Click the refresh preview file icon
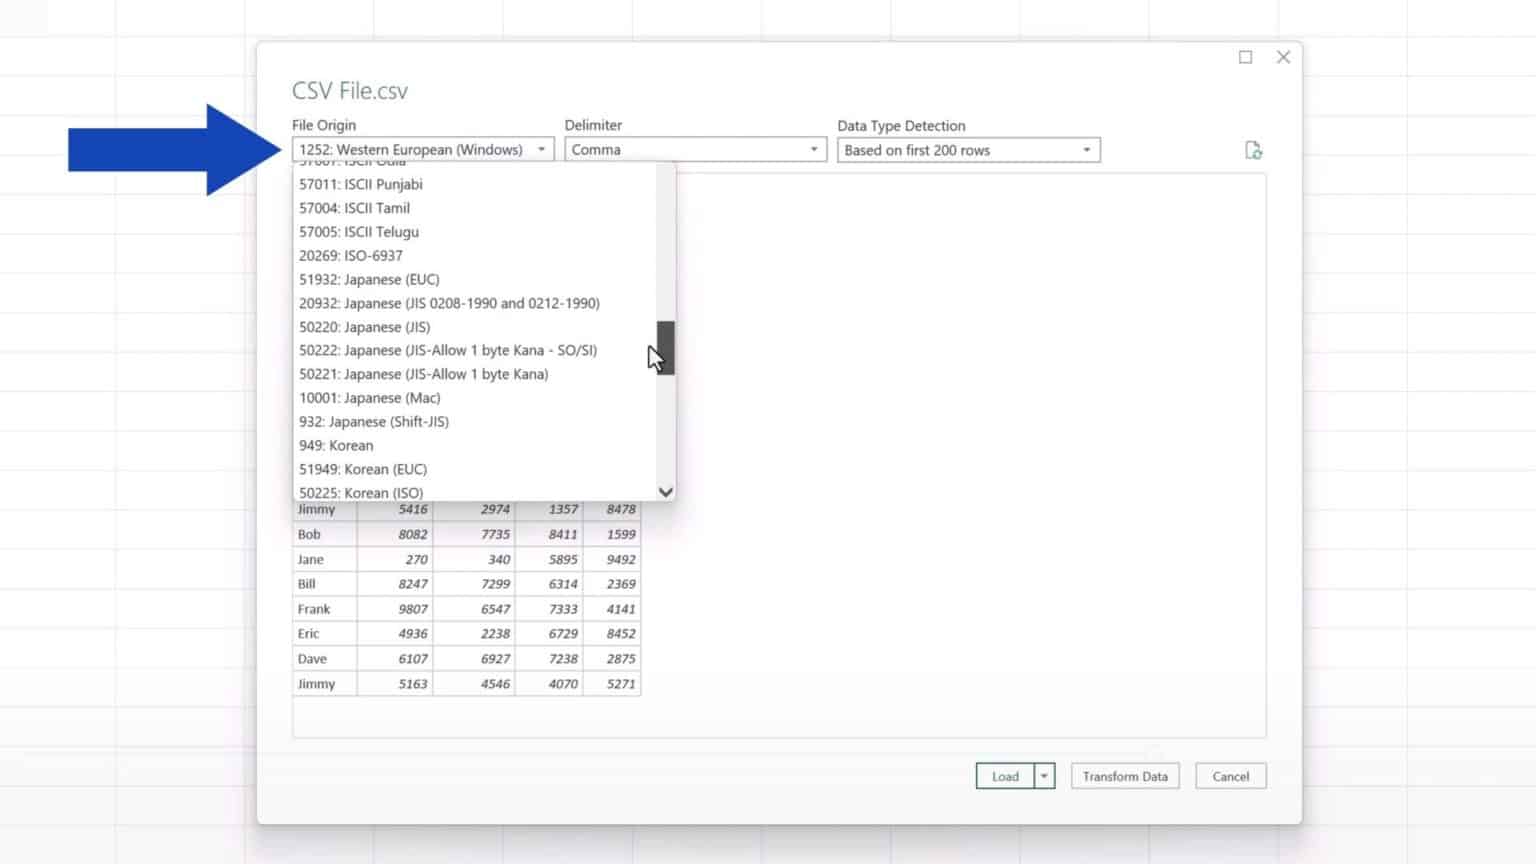Image resolution: width=1536 pixels, height=864 pixels. (1254, 149)
